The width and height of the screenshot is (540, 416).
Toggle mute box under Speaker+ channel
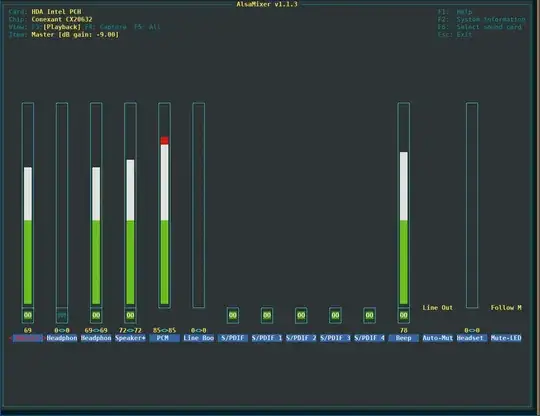tap(130, 315)
